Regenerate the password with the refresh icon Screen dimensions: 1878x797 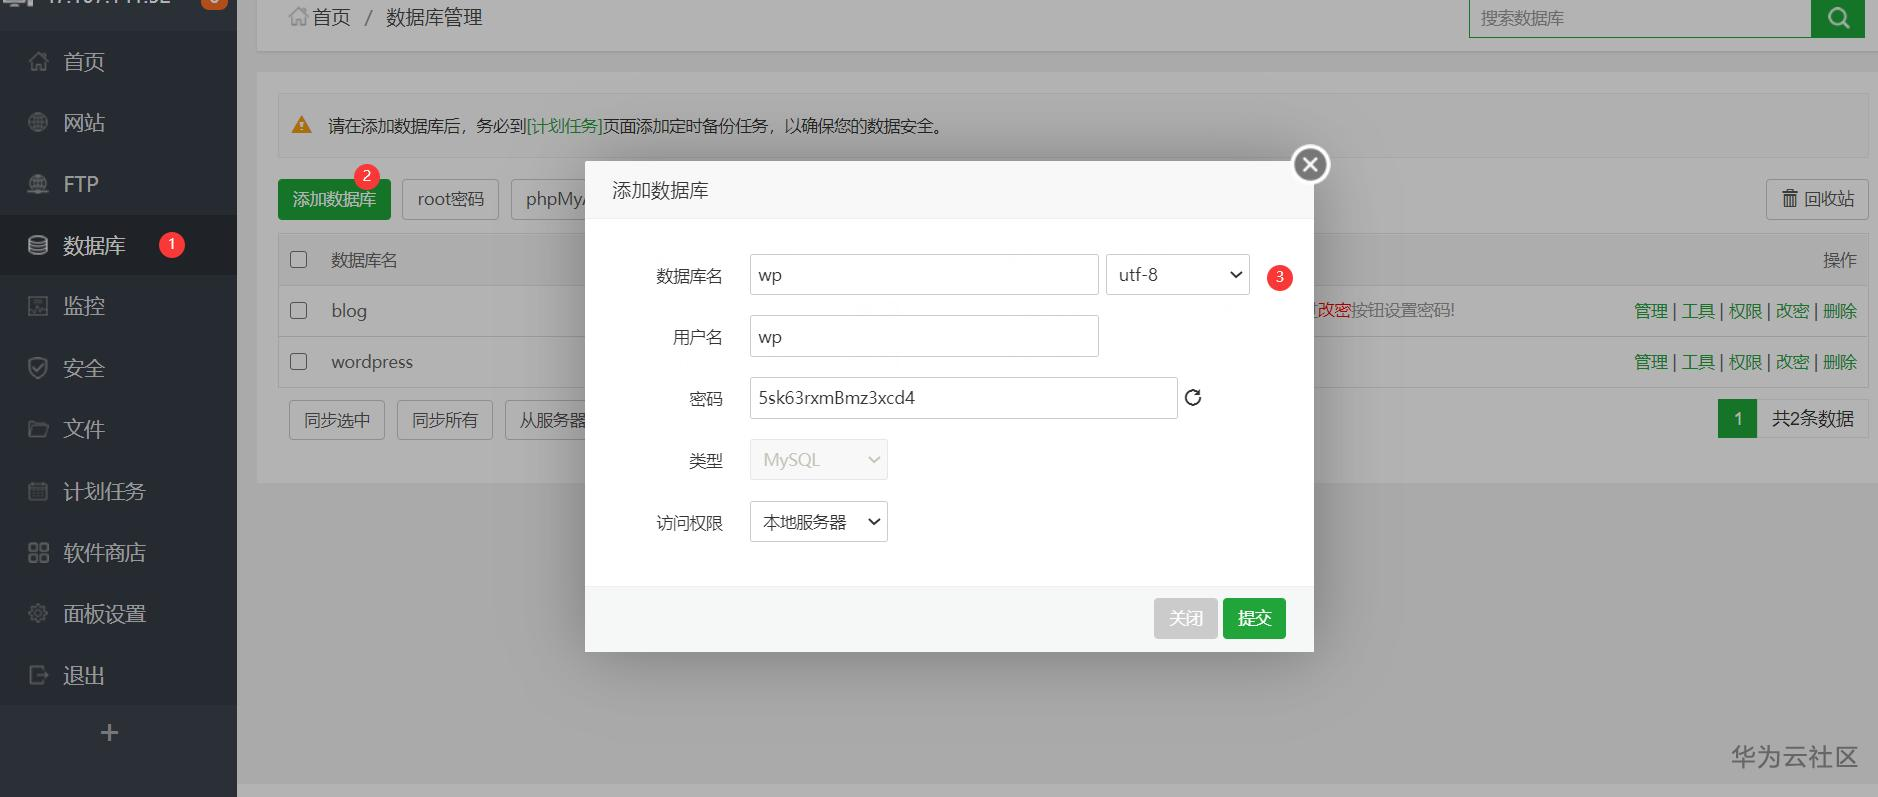coord(1193,398)
